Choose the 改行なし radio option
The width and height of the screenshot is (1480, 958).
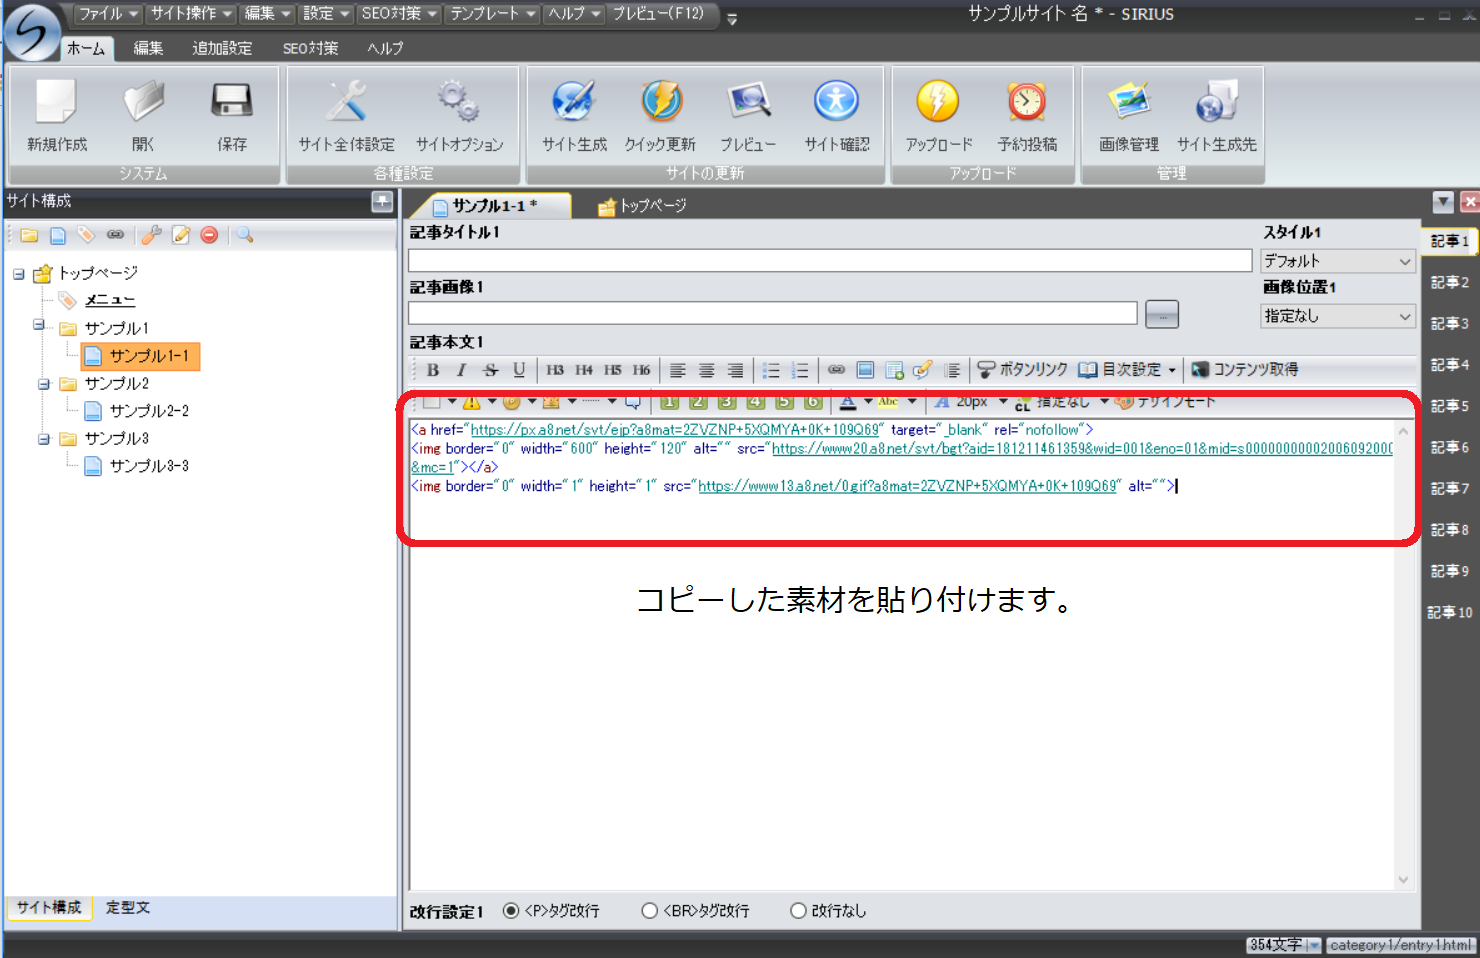coord(798,911)
